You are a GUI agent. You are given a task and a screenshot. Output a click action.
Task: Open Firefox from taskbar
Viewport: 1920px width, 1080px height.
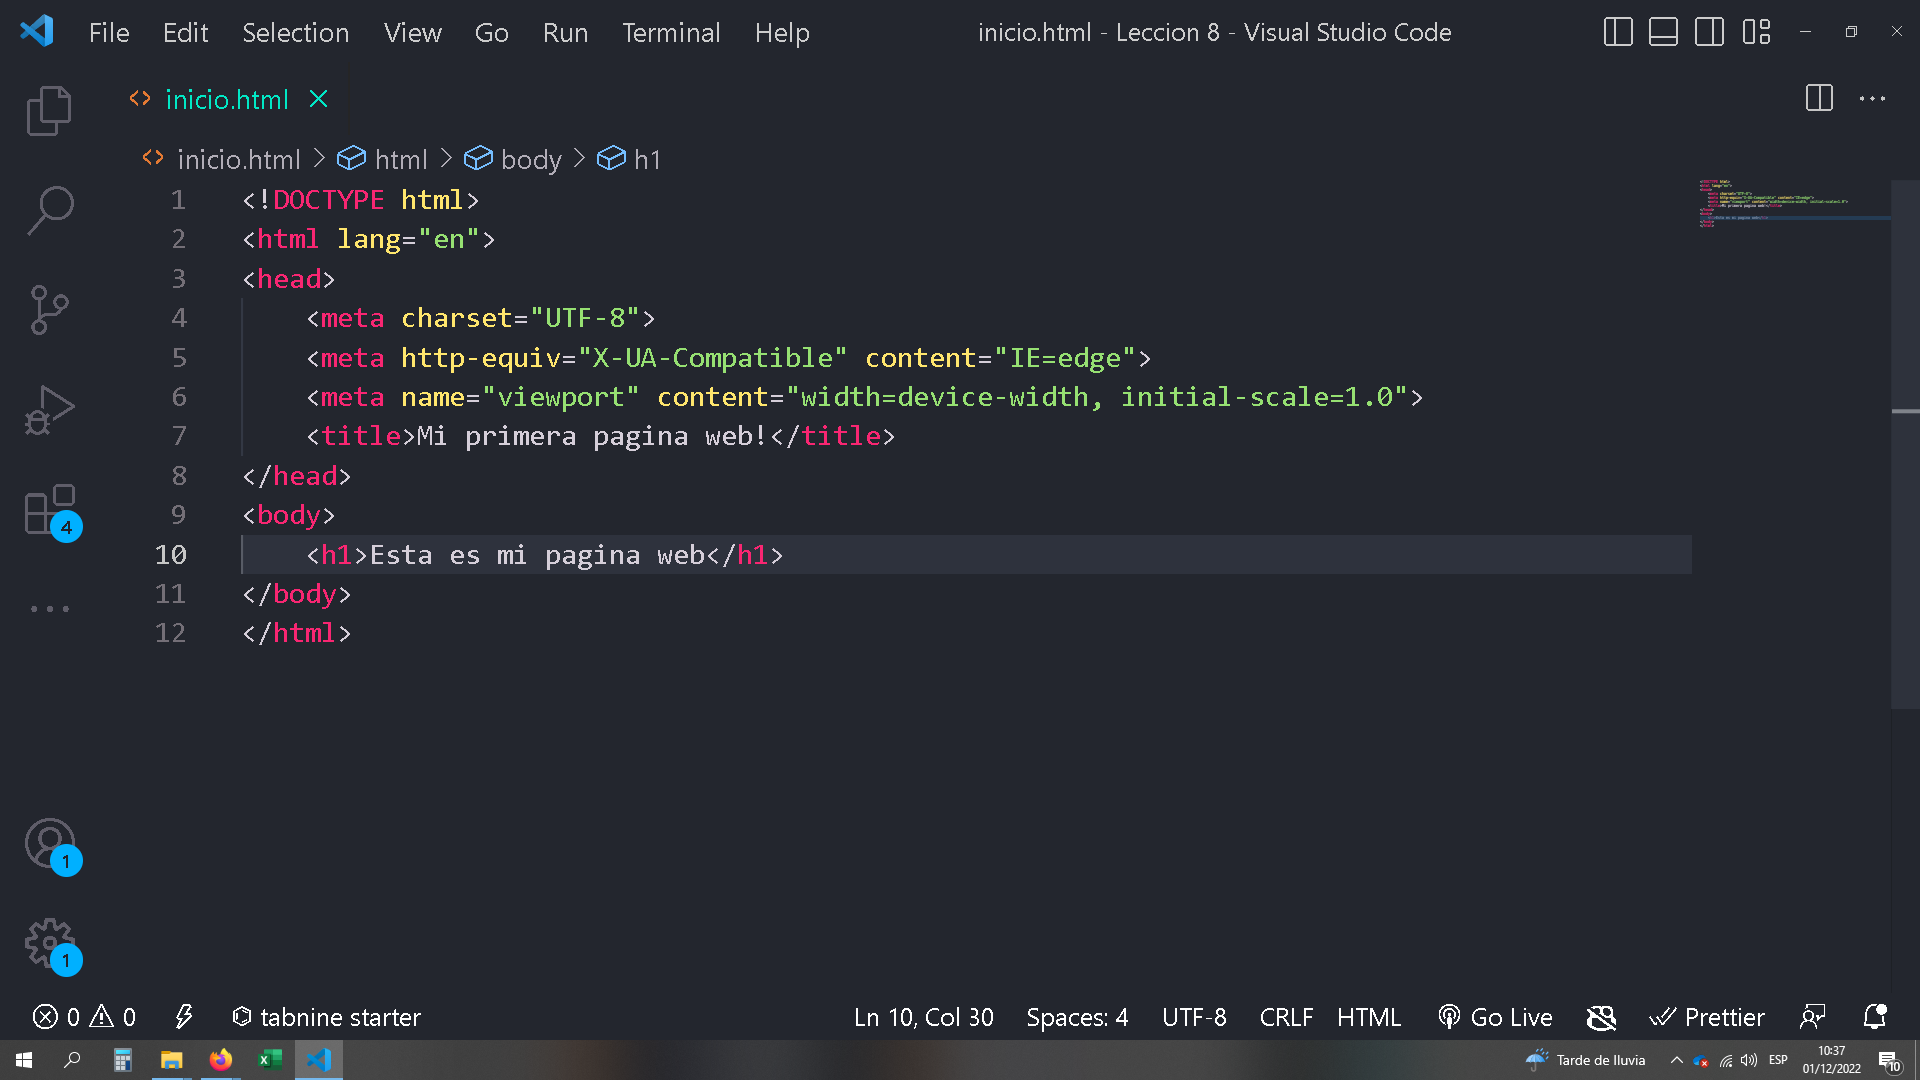221,1060
